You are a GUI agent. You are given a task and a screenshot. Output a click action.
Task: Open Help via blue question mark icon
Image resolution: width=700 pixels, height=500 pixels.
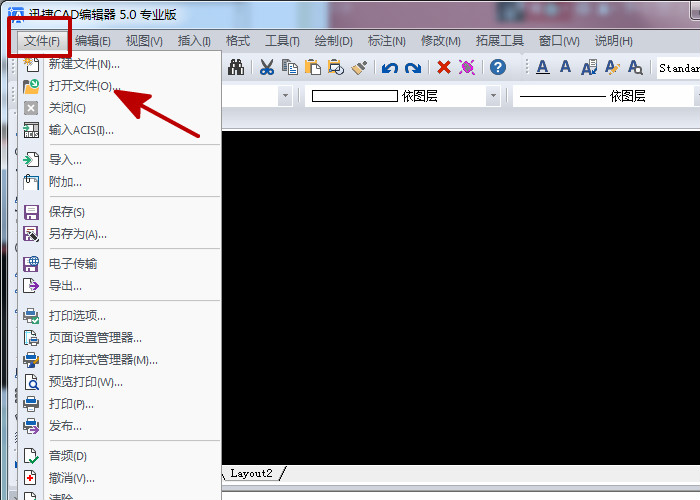(x=498, y=68)
